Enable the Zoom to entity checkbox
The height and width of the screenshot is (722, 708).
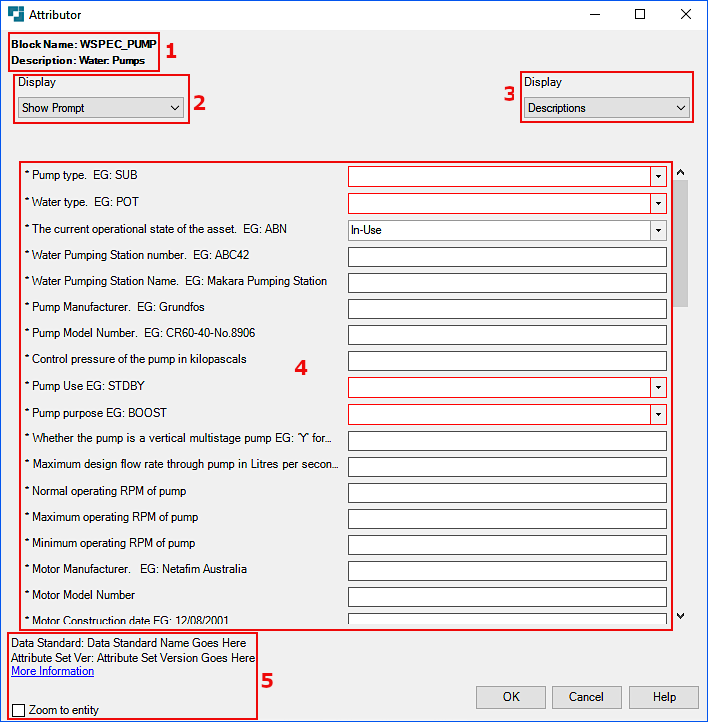click(19, 710)
